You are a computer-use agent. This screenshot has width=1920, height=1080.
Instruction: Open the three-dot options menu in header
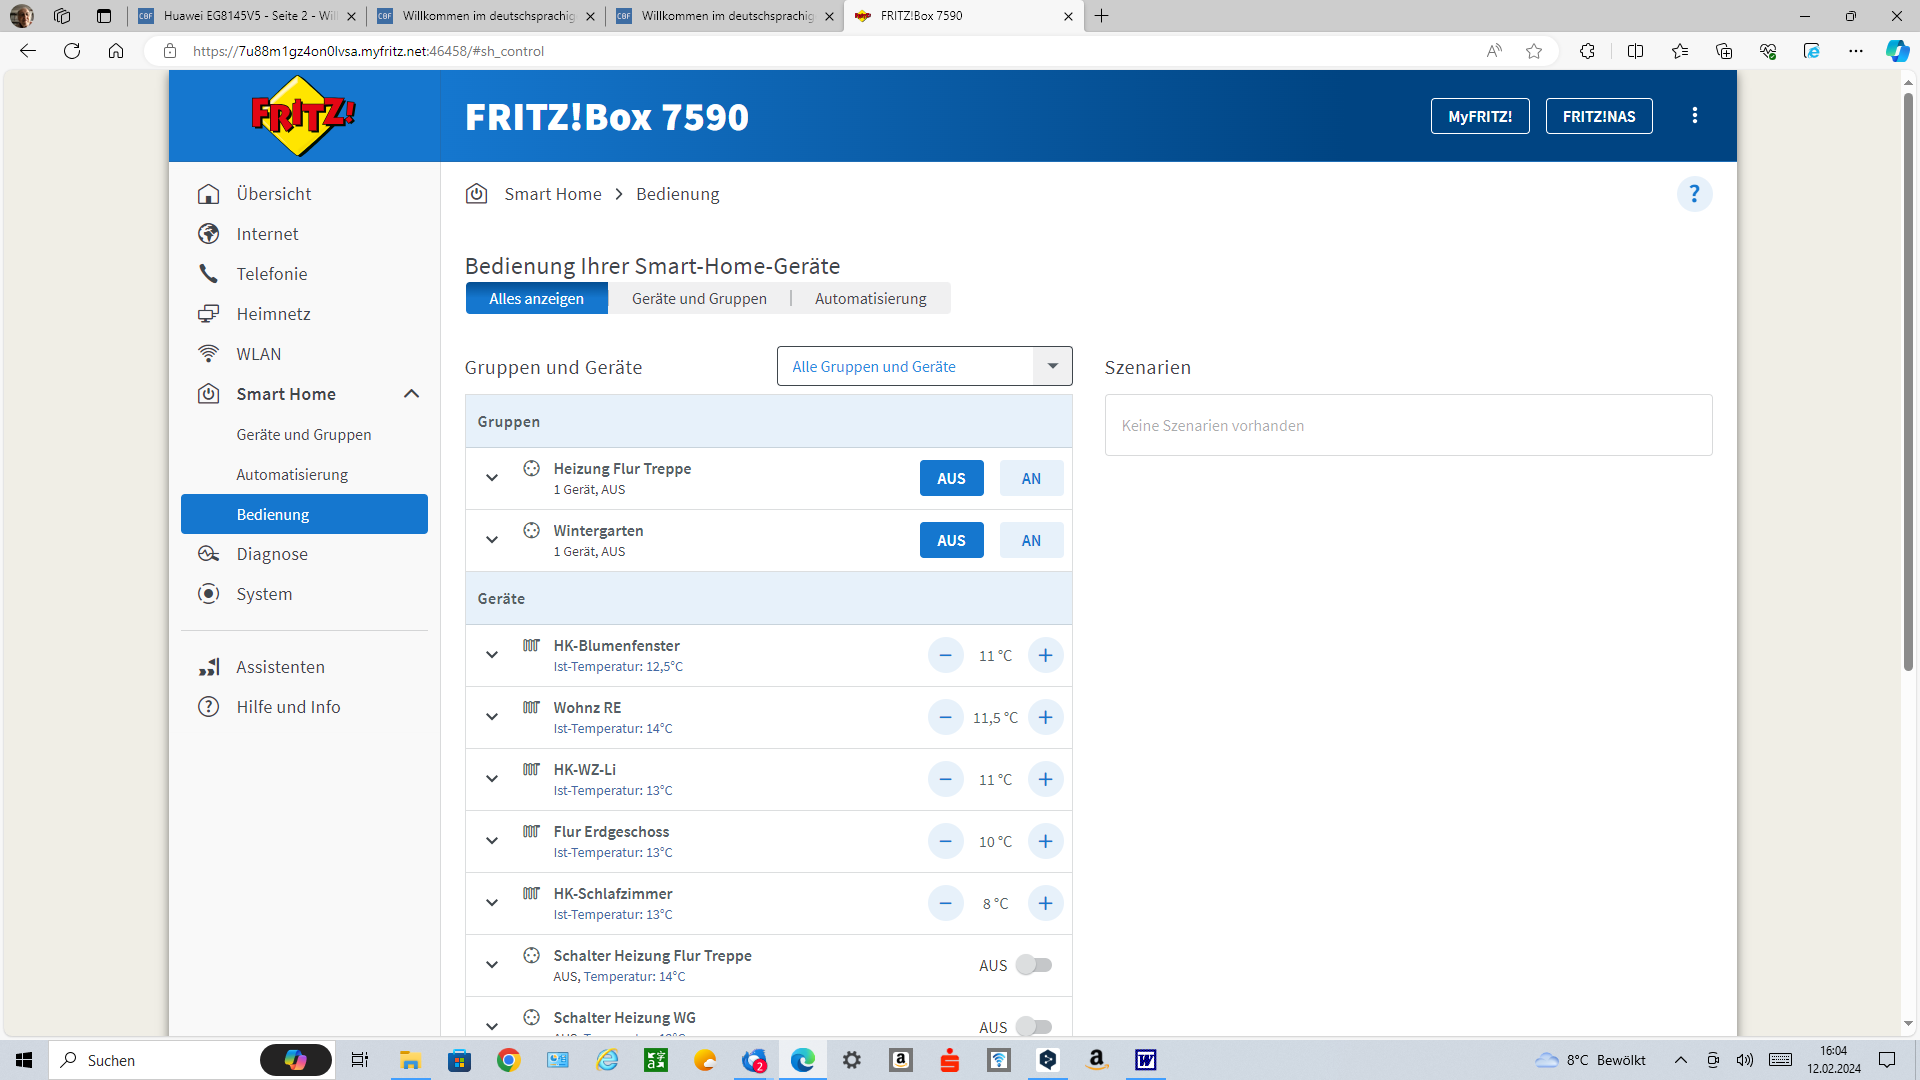coord(1694,116)
